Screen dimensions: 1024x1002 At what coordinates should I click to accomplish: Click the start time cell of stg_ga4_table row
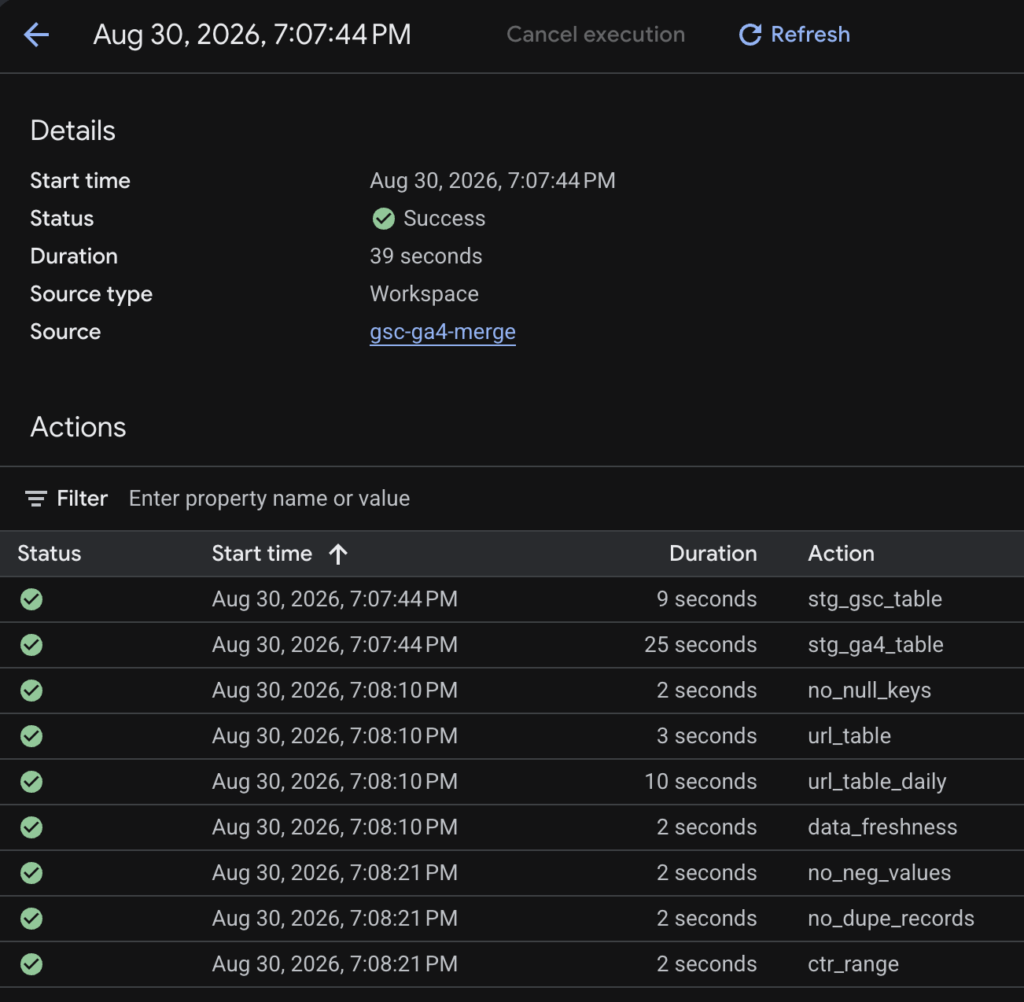click(x=334, y=645)
